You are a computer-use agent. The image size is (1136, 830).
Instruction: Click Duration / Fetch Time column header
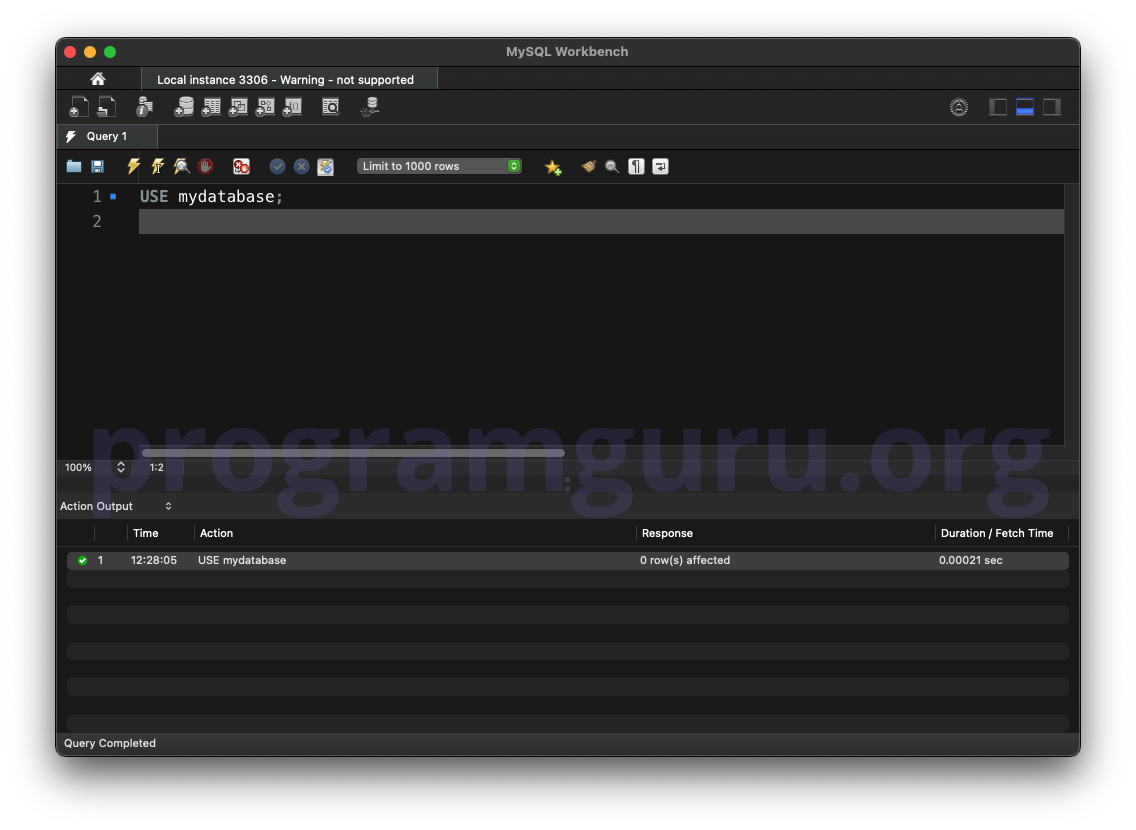pyautogui.click(x=997, y=533)
